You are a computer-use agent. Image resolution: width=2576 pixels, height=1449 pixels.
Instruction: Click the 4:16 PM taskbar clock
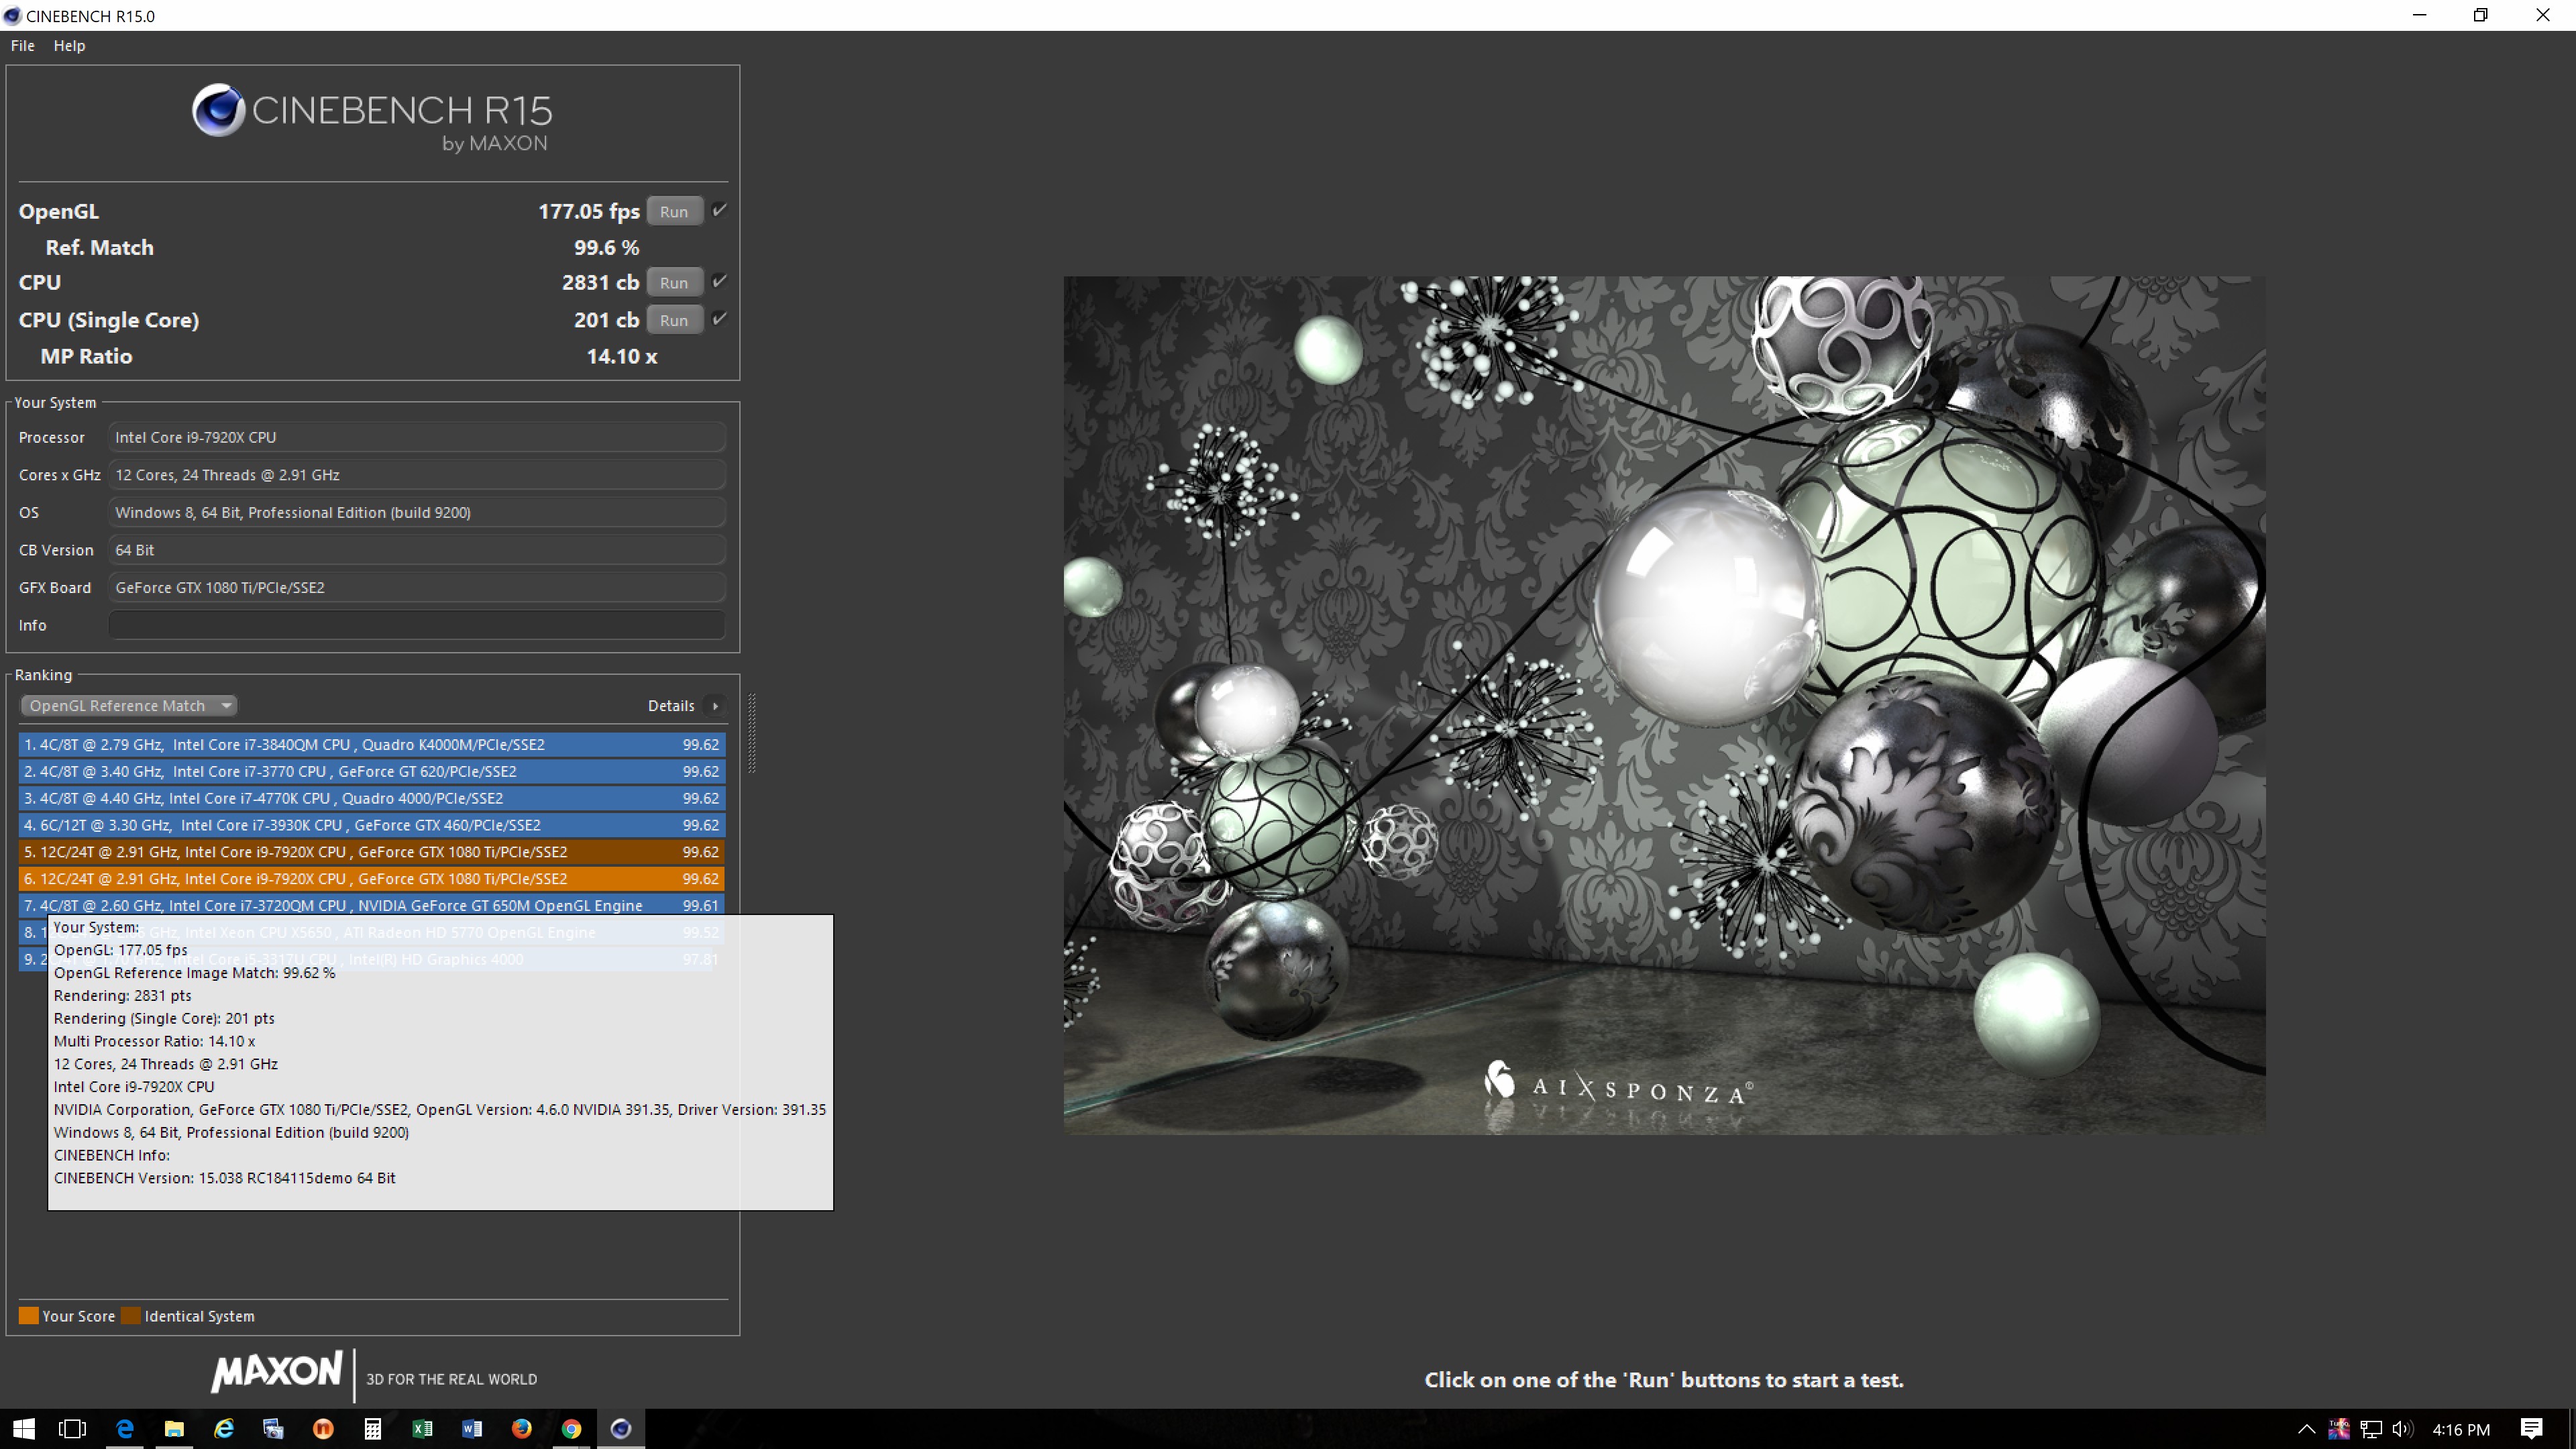[2461, 1429]
